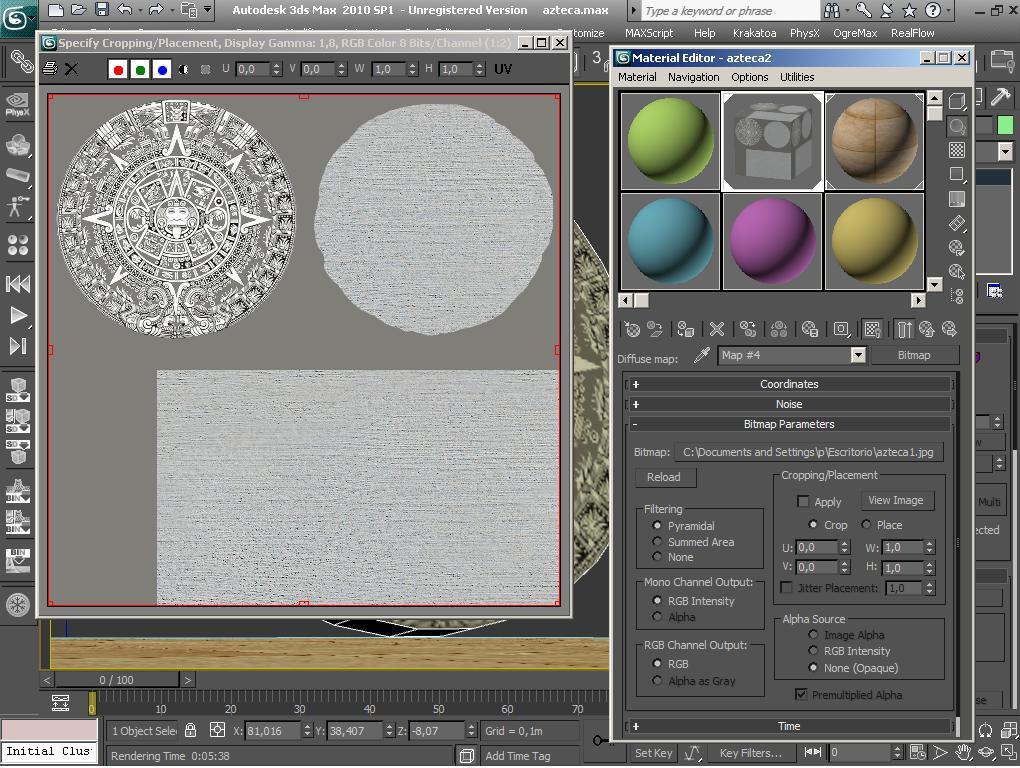The image size is (1020, 768).
Task: Click the Play Animation button on left toolbar
Action: click(18, 316)
